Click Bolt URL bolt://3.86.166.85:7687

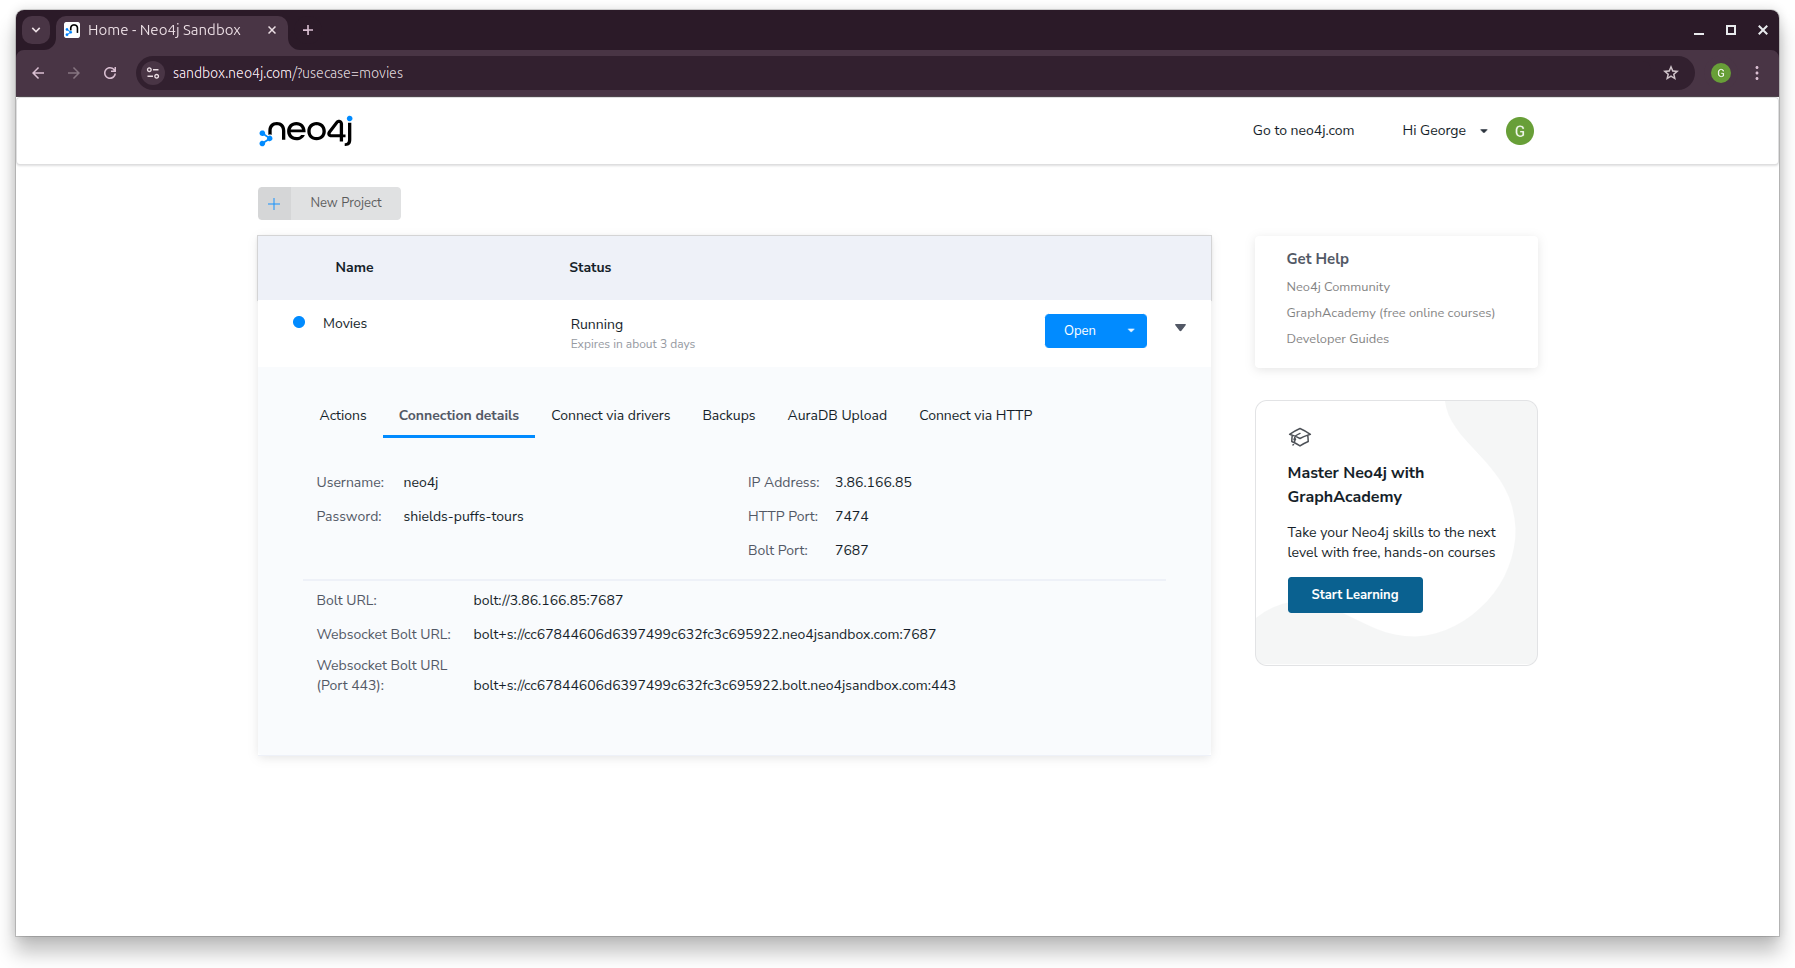click(548, 601)
